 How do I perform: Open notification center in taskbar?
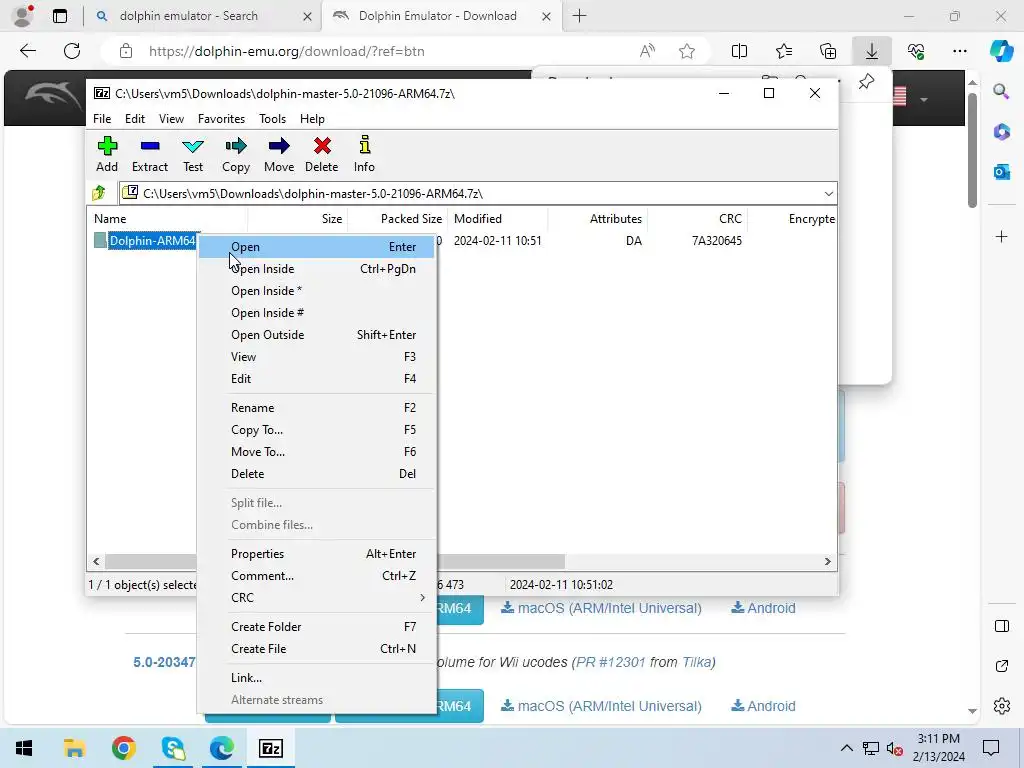[x=991, y=748]
